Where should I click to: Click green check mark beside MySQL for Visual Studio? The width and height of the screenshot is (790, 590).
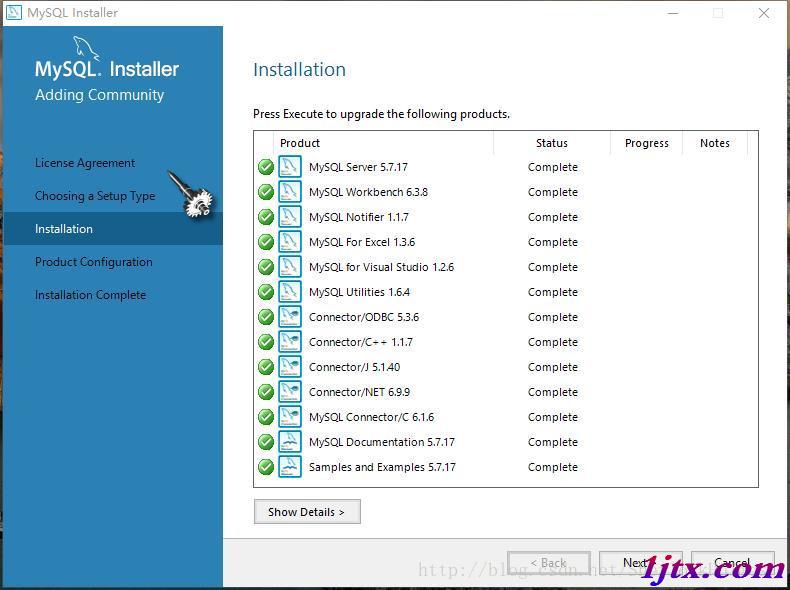pos(266,267)
